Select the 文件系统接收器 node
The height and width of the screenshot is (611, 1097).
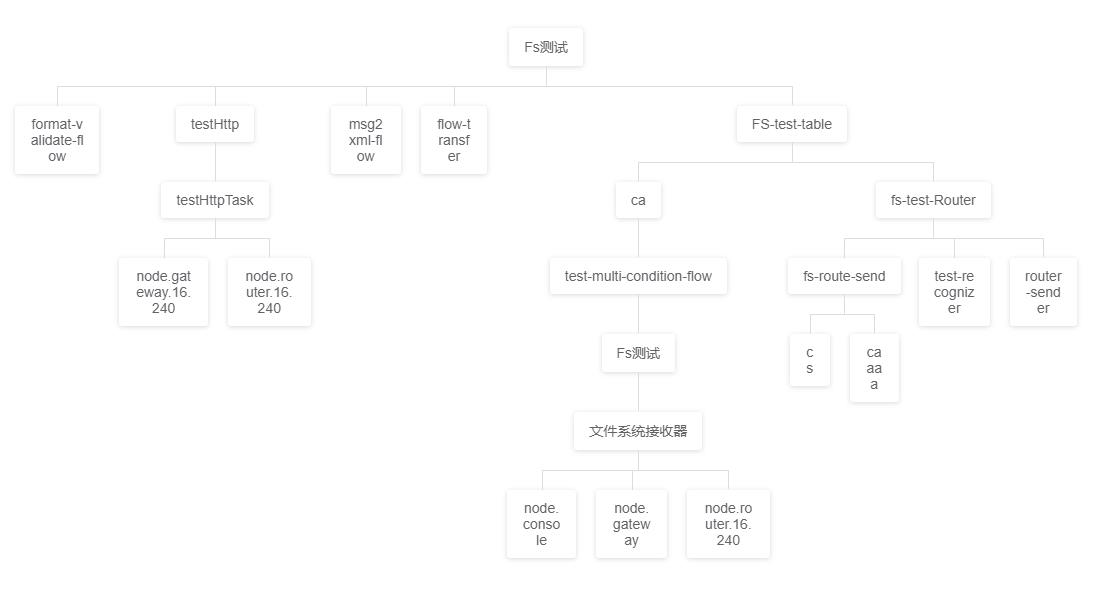pyautogui.click(x=638, y=431)
